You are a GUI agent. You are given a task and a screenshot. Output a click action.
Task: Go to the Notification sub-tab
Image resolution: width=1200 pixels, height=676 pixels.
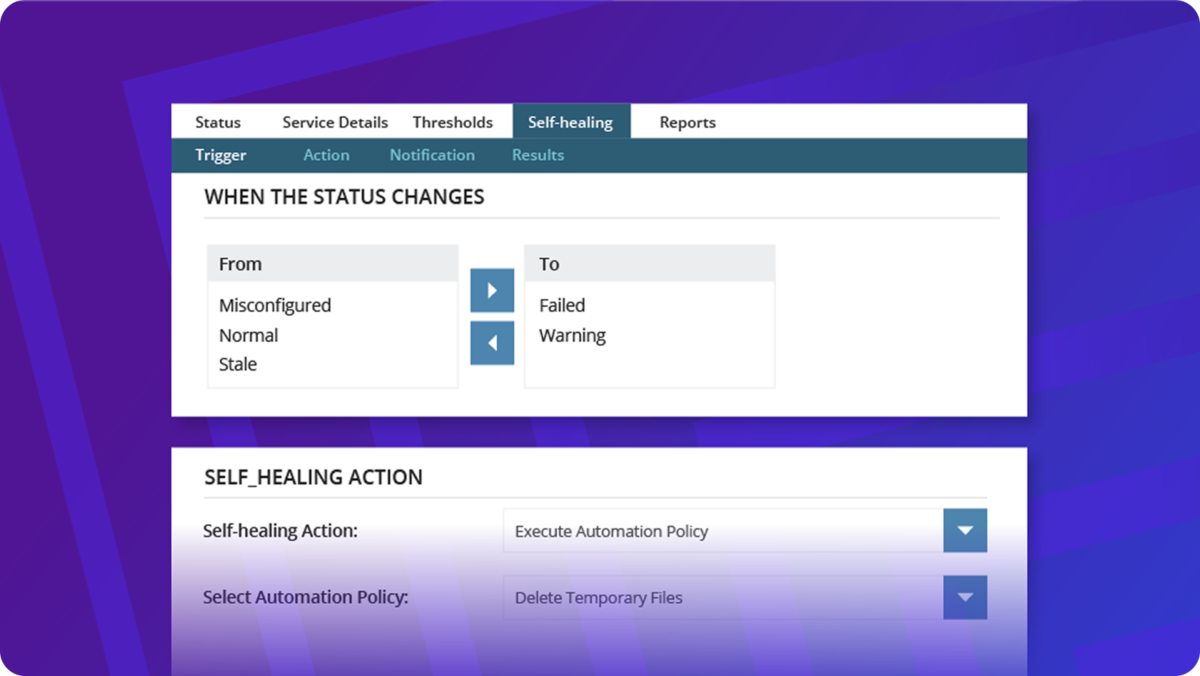pos(432,155)
